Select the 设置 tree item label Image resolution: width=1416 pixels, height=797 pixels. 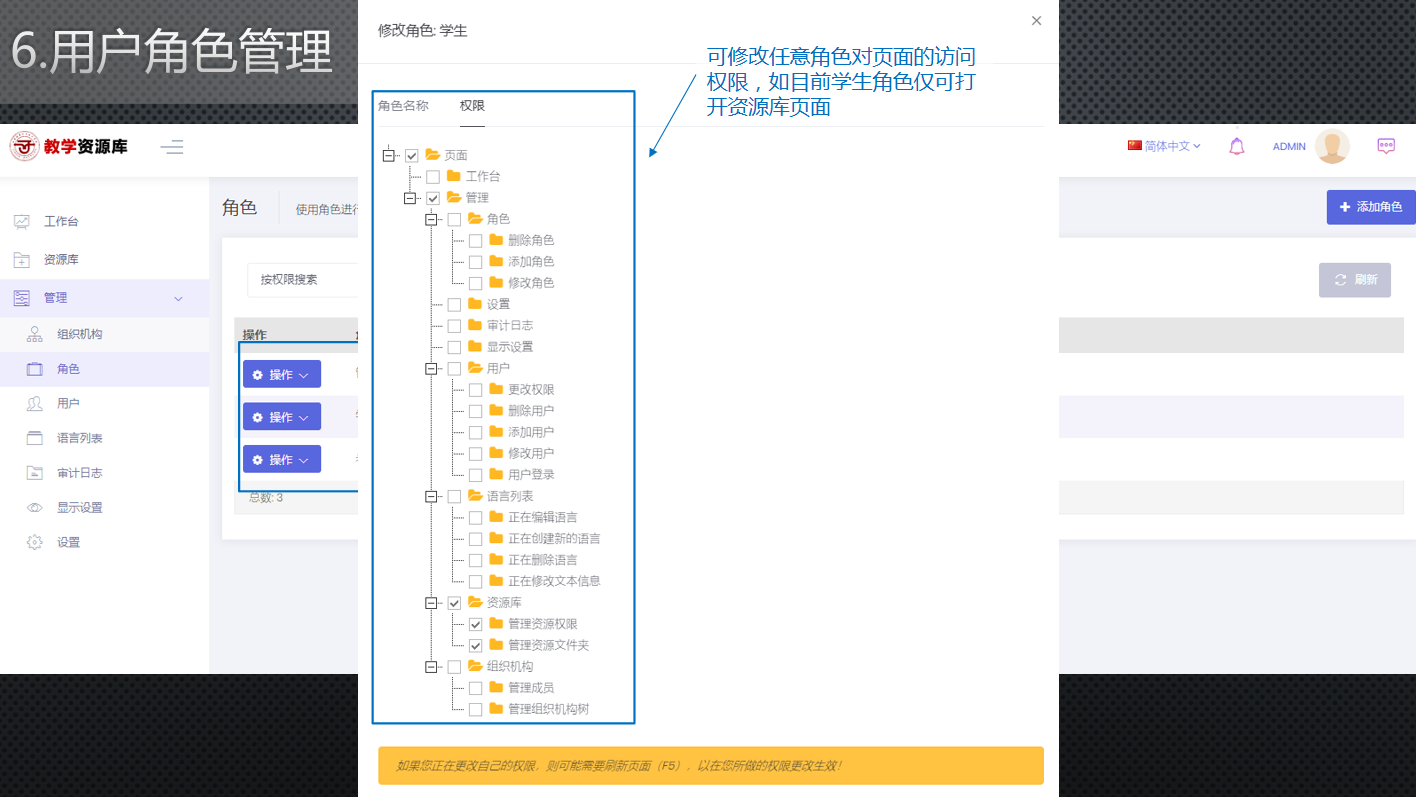pos(498,304)
